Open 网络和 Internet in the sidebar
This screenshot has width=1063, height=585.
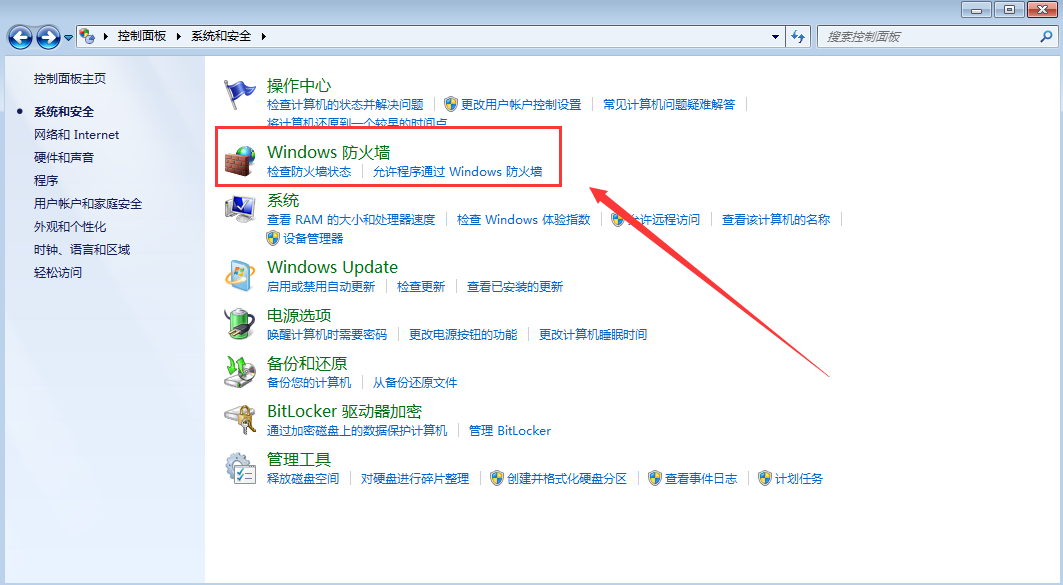pyautogui.click(x=77, y=135)
